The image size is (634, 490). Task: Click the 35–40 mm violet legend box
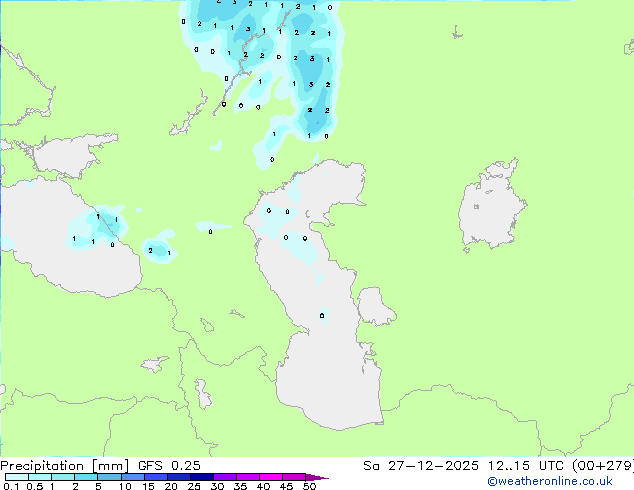248,477
